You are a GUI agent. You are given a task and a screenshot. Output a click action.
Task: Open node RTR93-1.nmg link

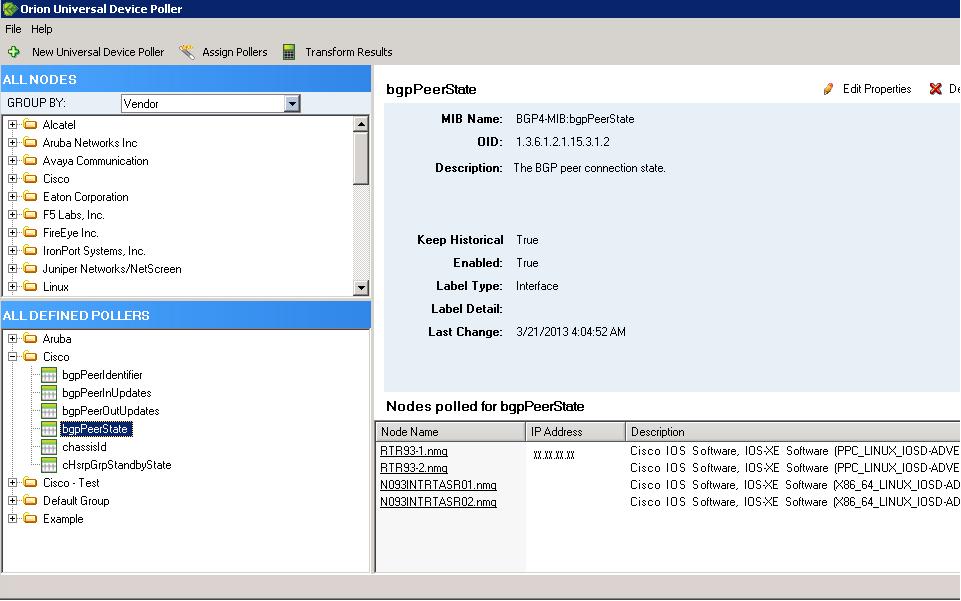coord(414,451)
